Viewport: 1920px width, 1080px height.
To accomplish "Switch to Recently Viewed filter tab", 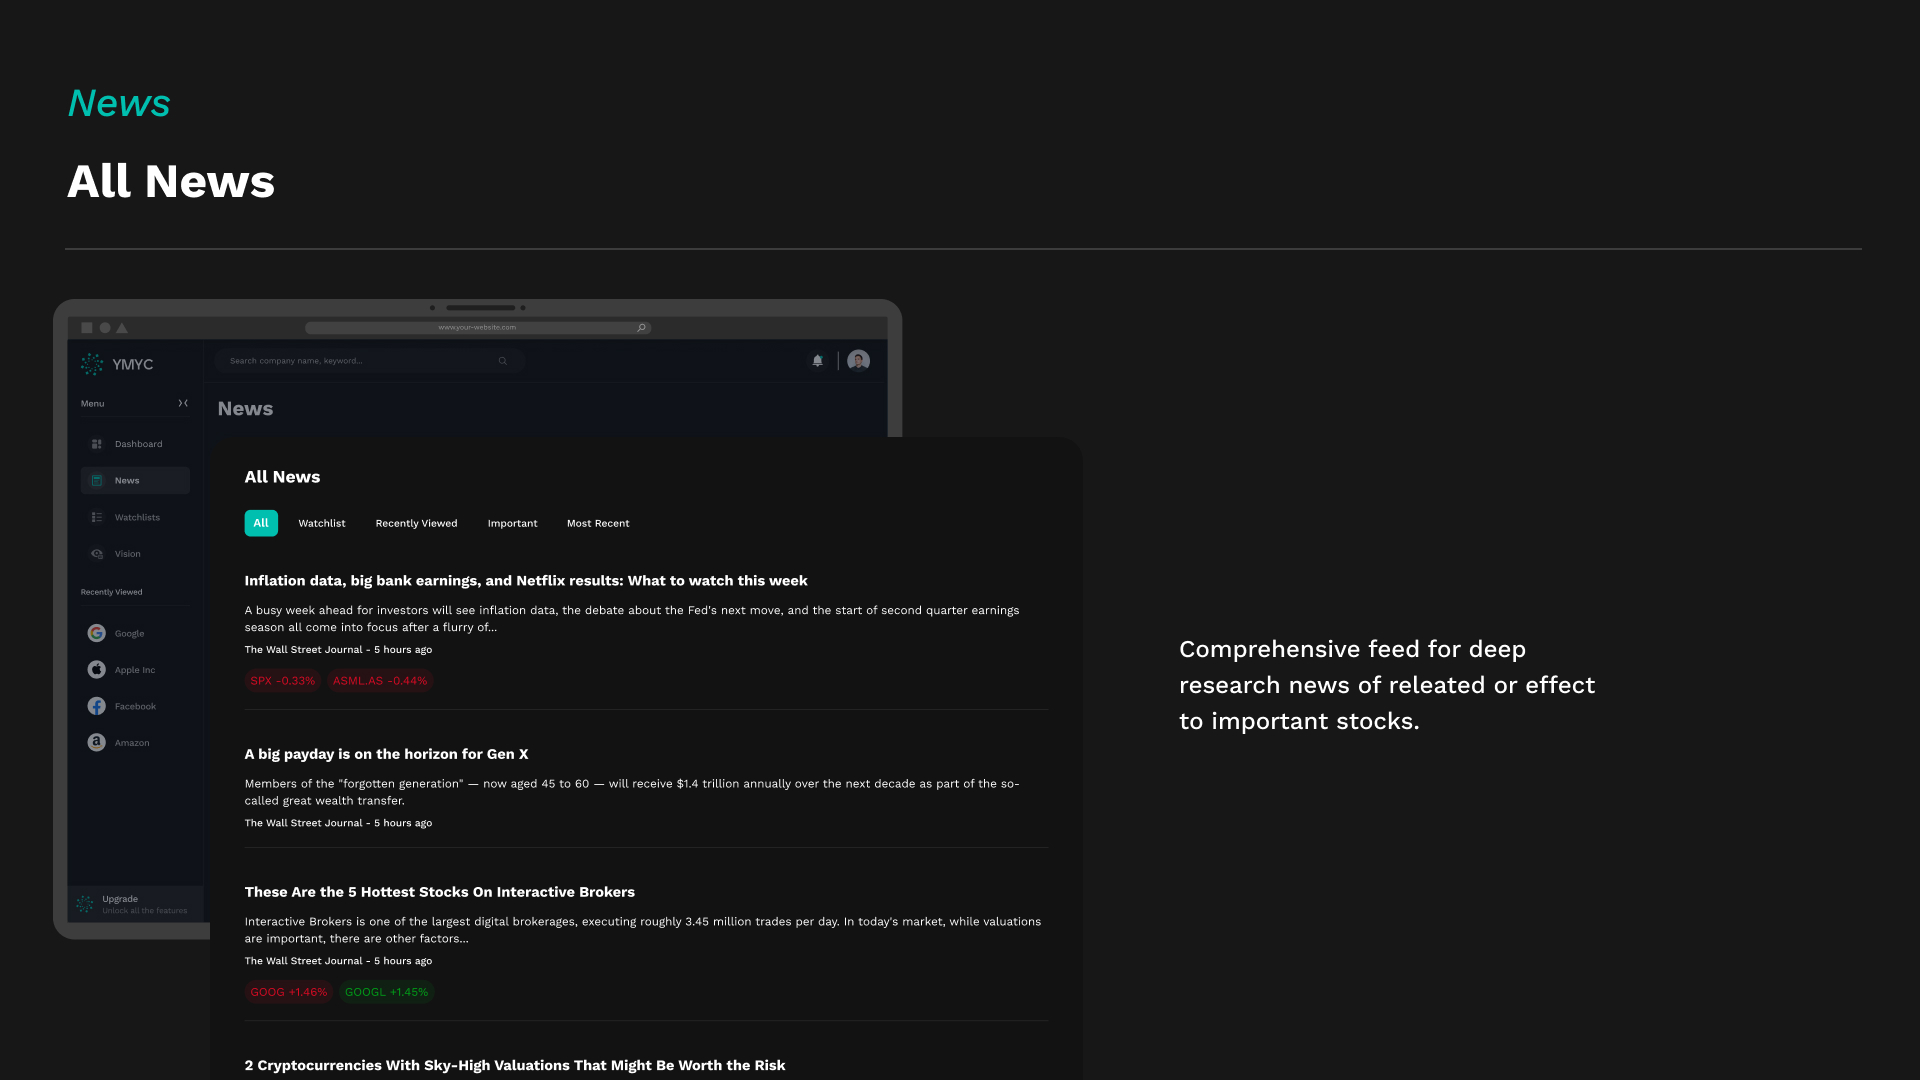I will pyautogui.click(x=416, y=523).
